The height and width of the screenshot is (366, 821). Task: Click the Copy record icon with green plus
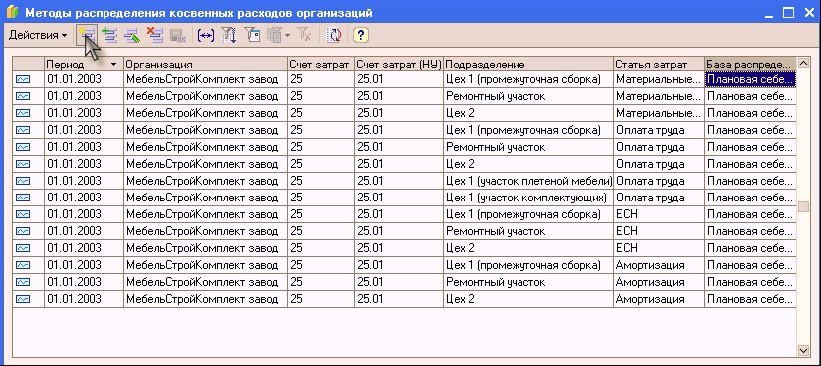click(x=110, y=35)
